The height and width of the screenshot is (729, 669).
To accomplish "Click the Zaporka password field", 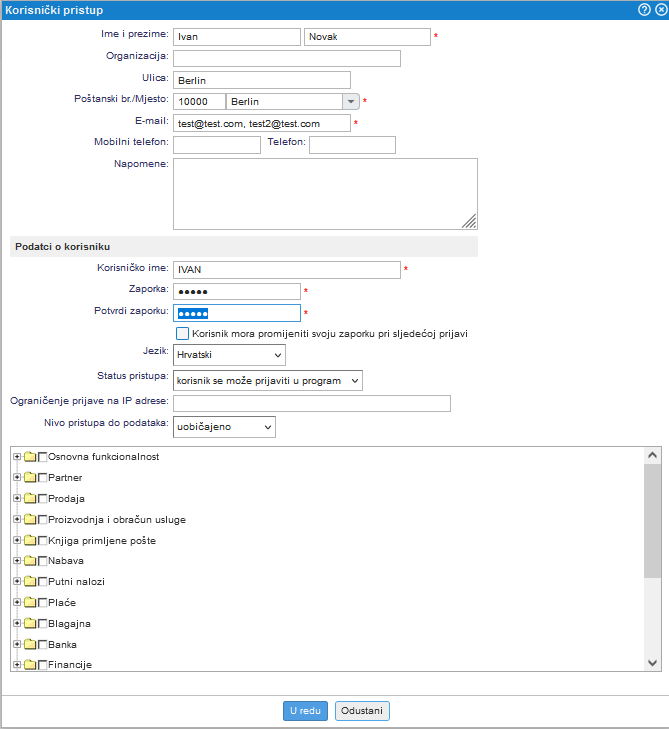I will 237,292.
